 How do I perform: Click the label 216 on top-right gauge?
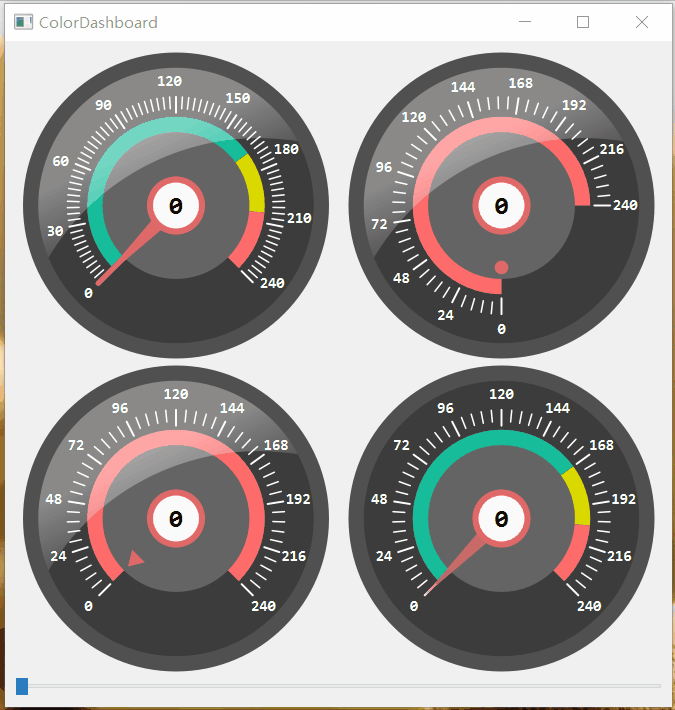pos(612,149)
